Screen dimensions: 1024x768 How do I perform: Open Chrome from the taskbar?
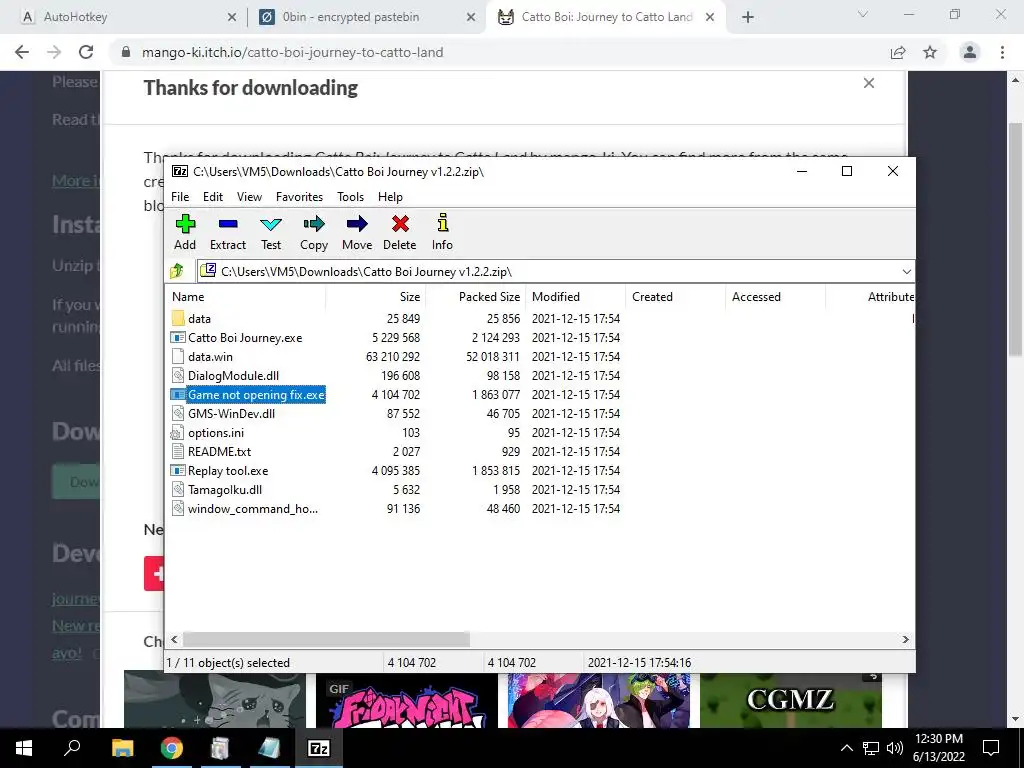[172, 748]
